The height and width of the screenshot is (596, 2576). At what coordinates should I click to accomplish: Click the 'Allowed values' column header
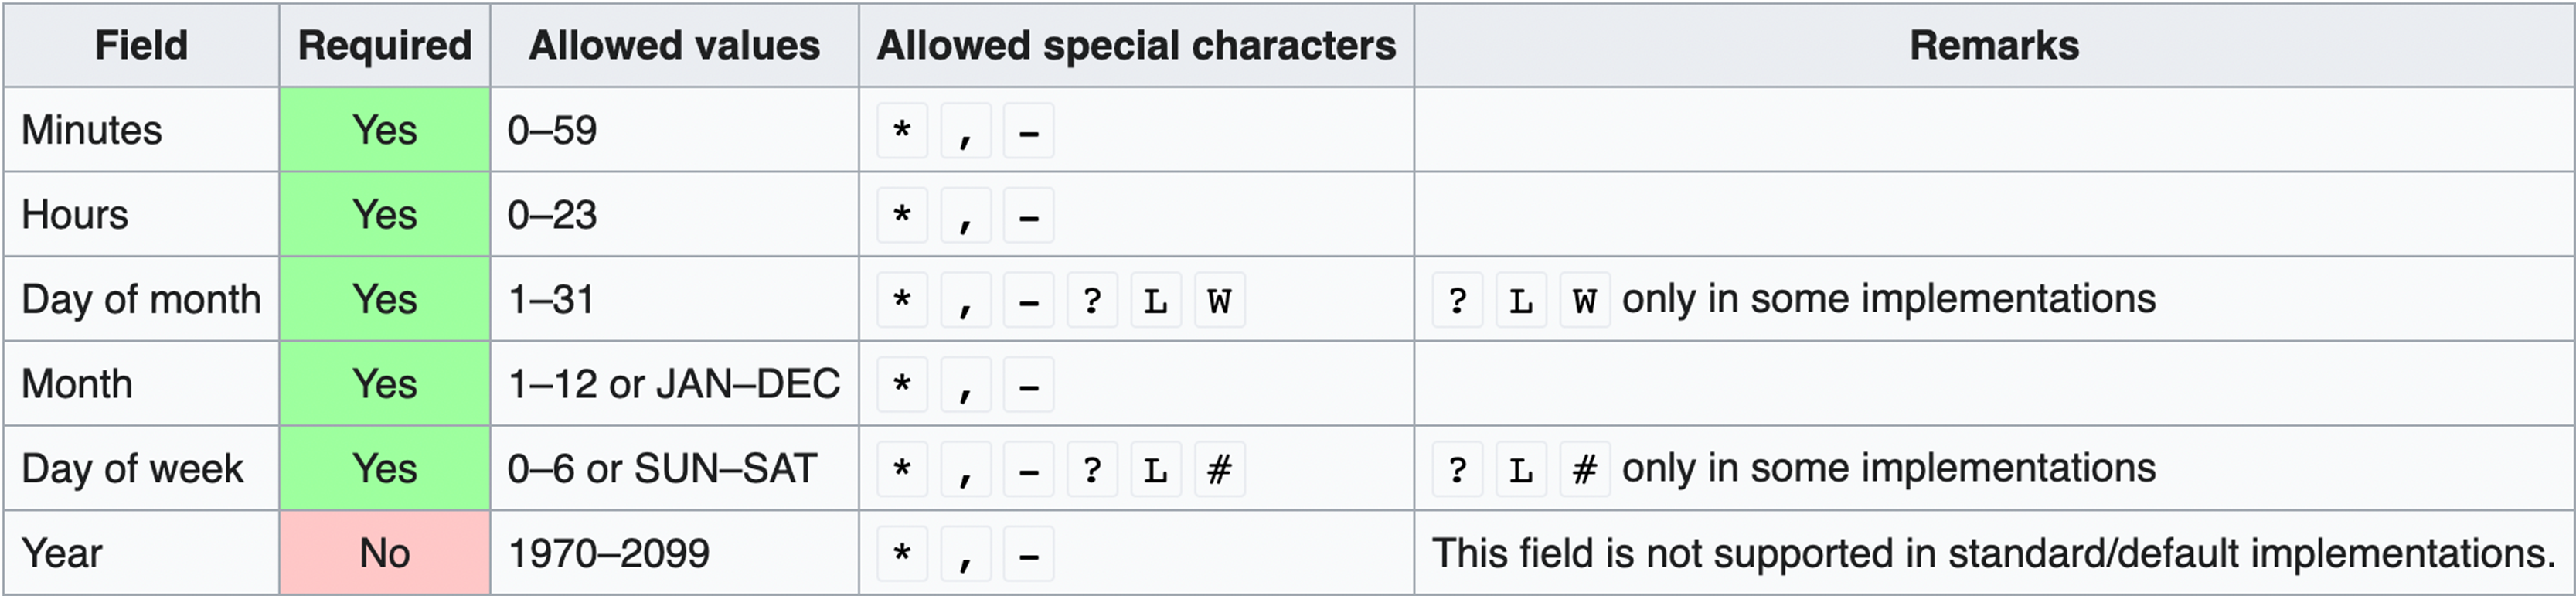674,46
